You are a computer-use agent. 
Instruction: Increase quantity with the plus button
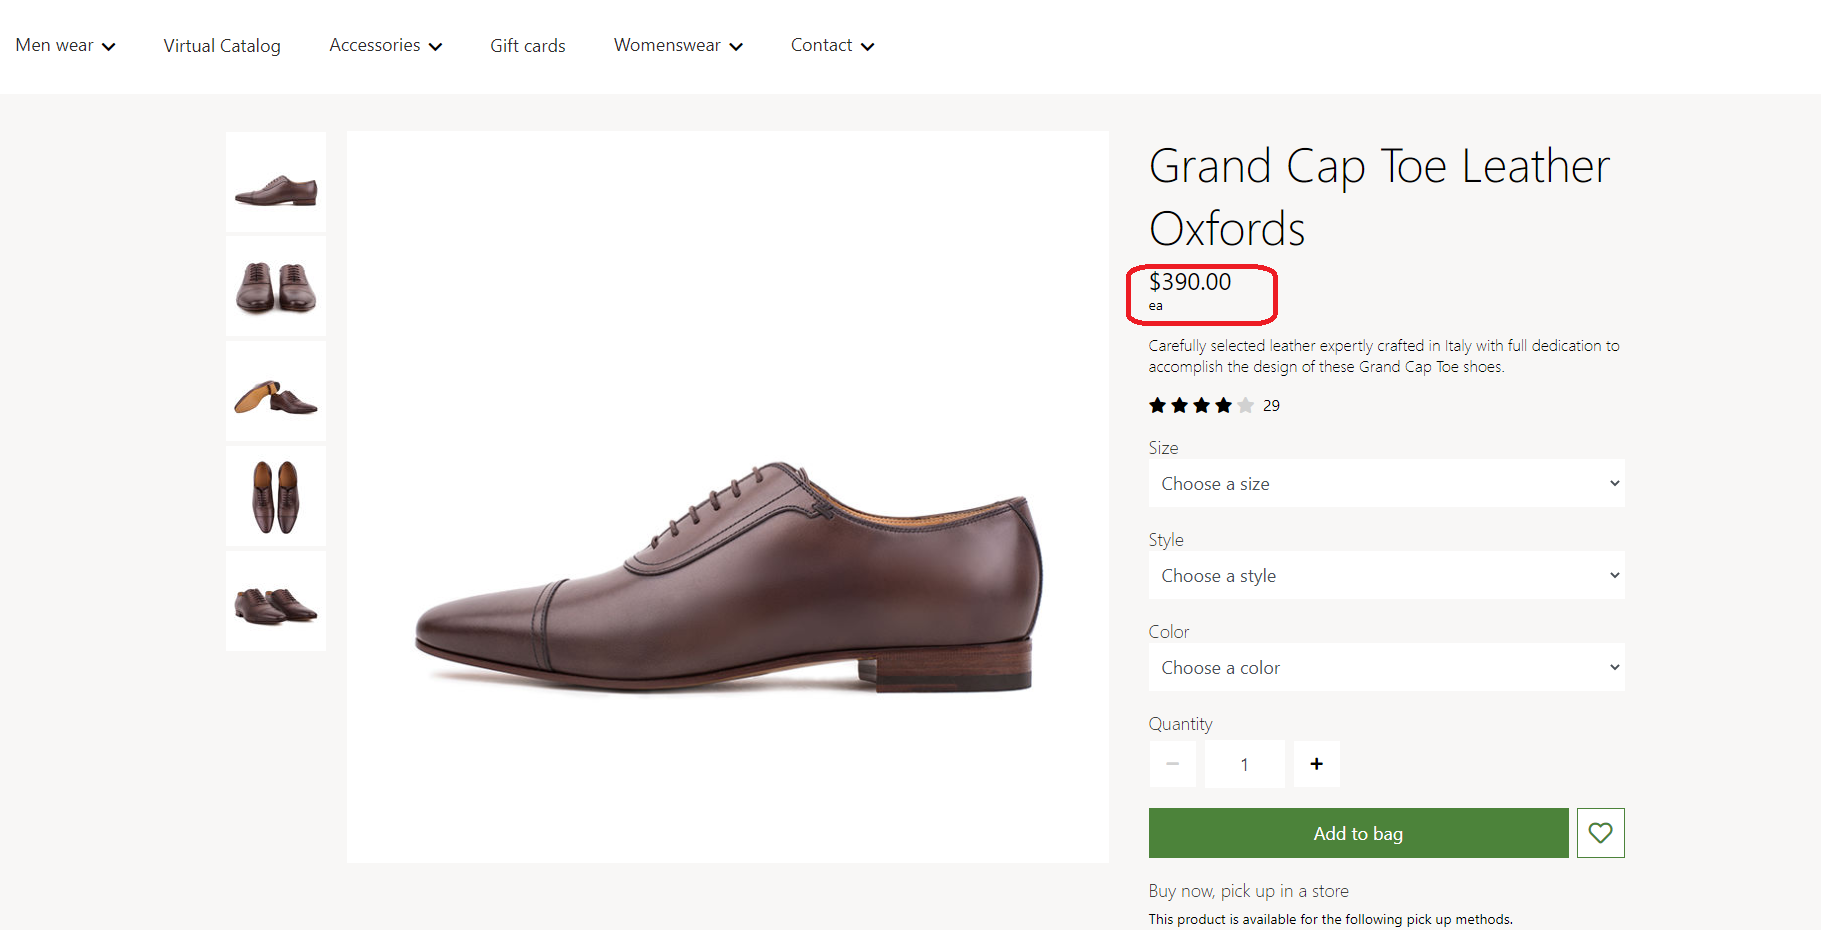click(1316, 764)
